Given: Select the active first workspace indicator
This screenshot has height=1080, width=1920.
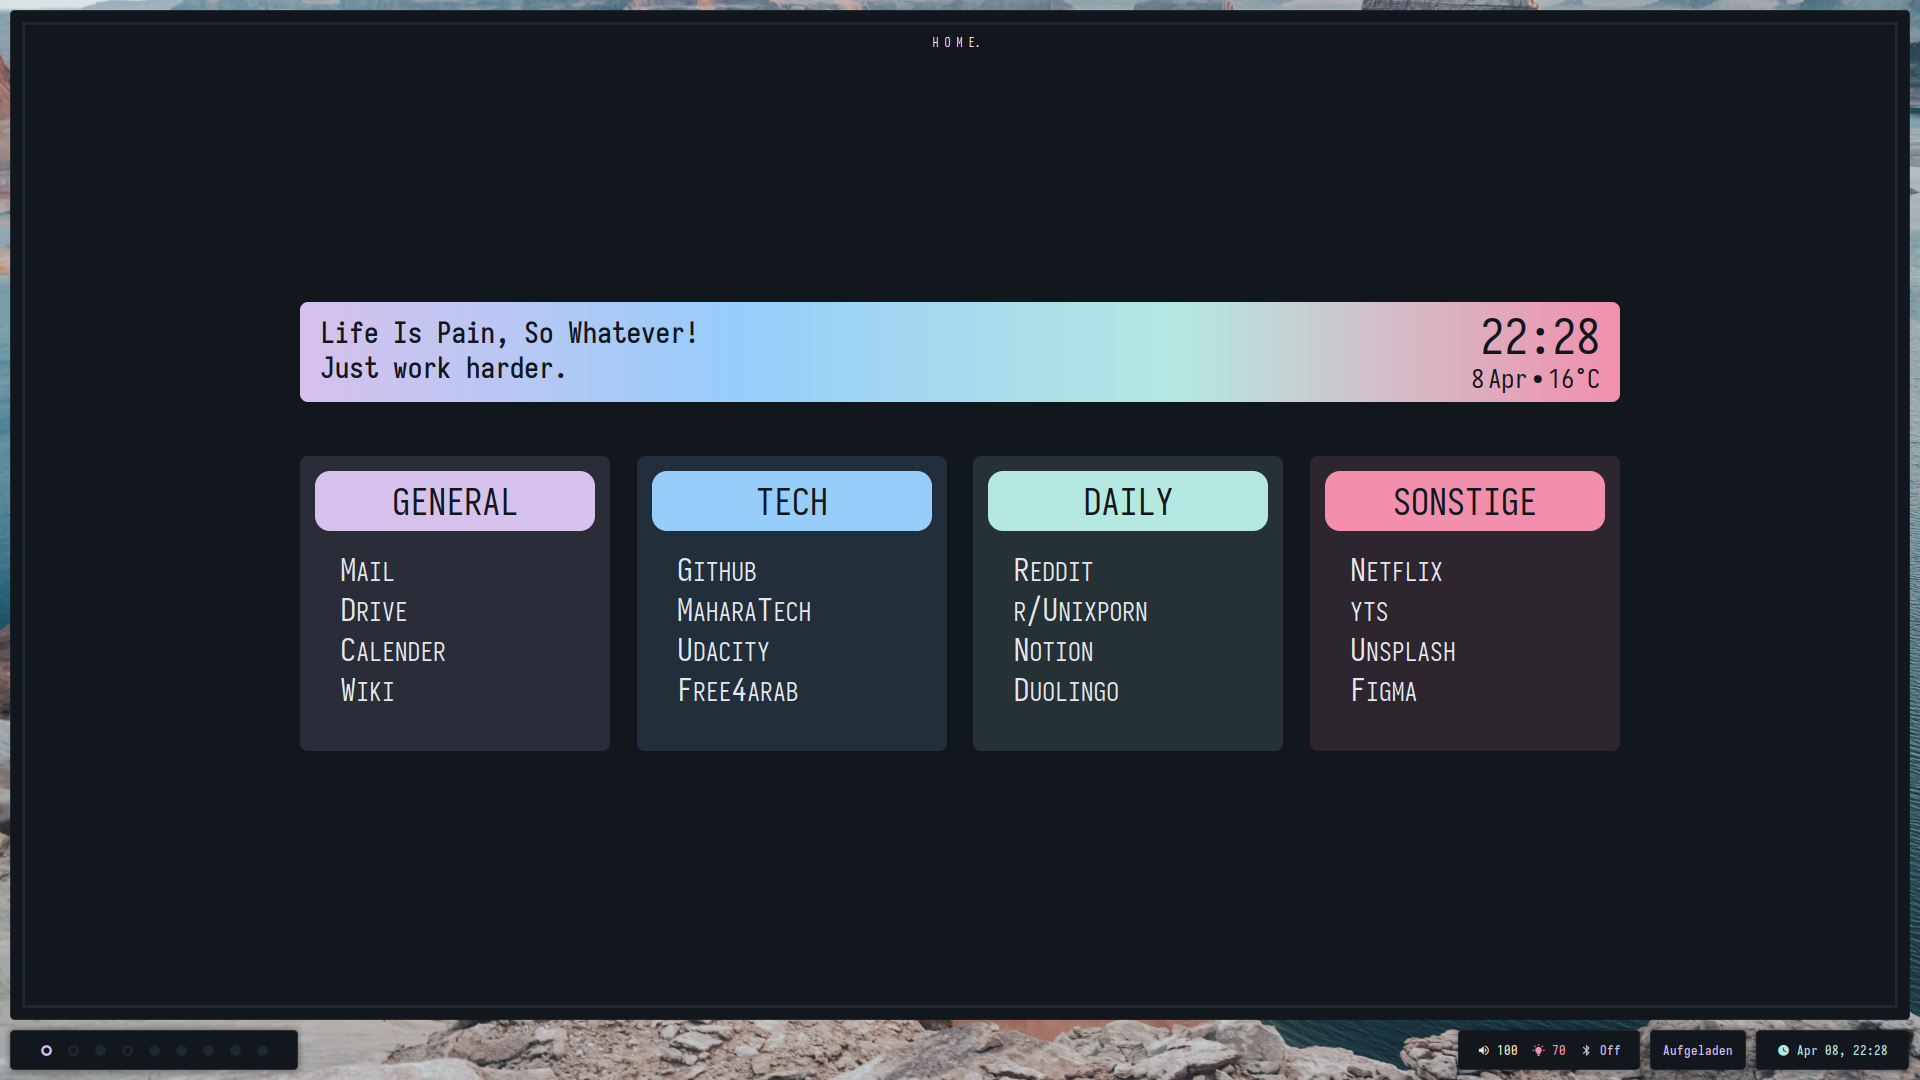Looking at the screenshot, I should pyautogui.click(x=46, y=1050).
